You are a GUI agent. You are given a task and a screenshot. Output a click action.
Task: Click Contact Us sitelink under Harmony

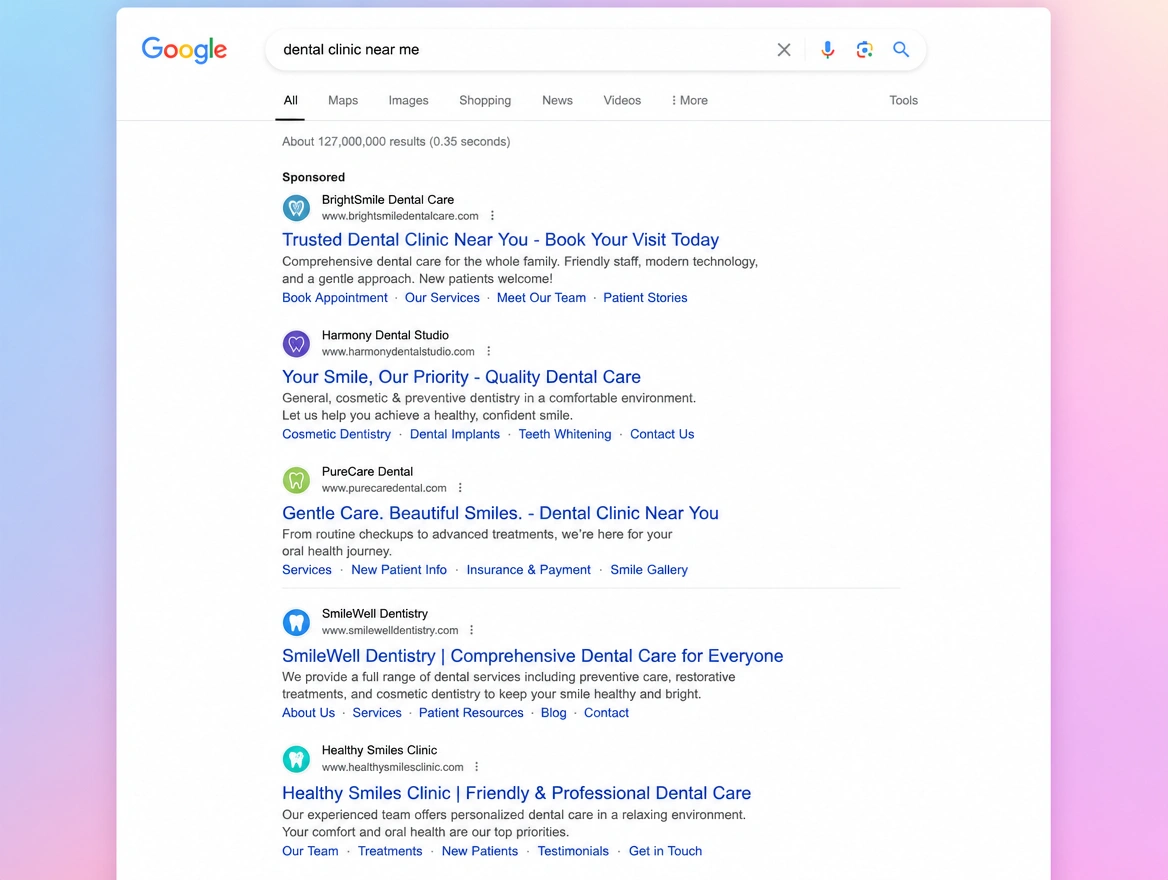click(x=662, y=434)
